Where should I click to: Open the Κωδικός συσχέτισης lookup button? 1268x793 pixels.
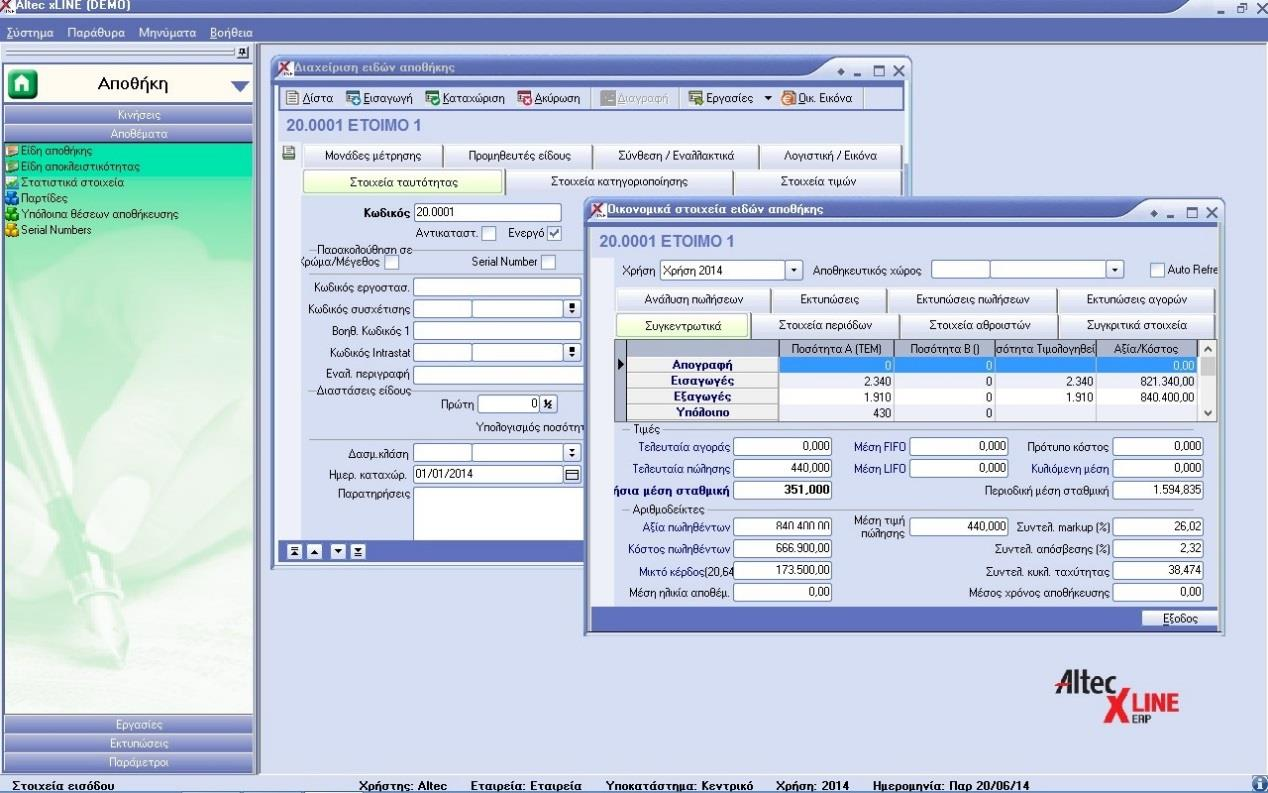tap(573, 309)
